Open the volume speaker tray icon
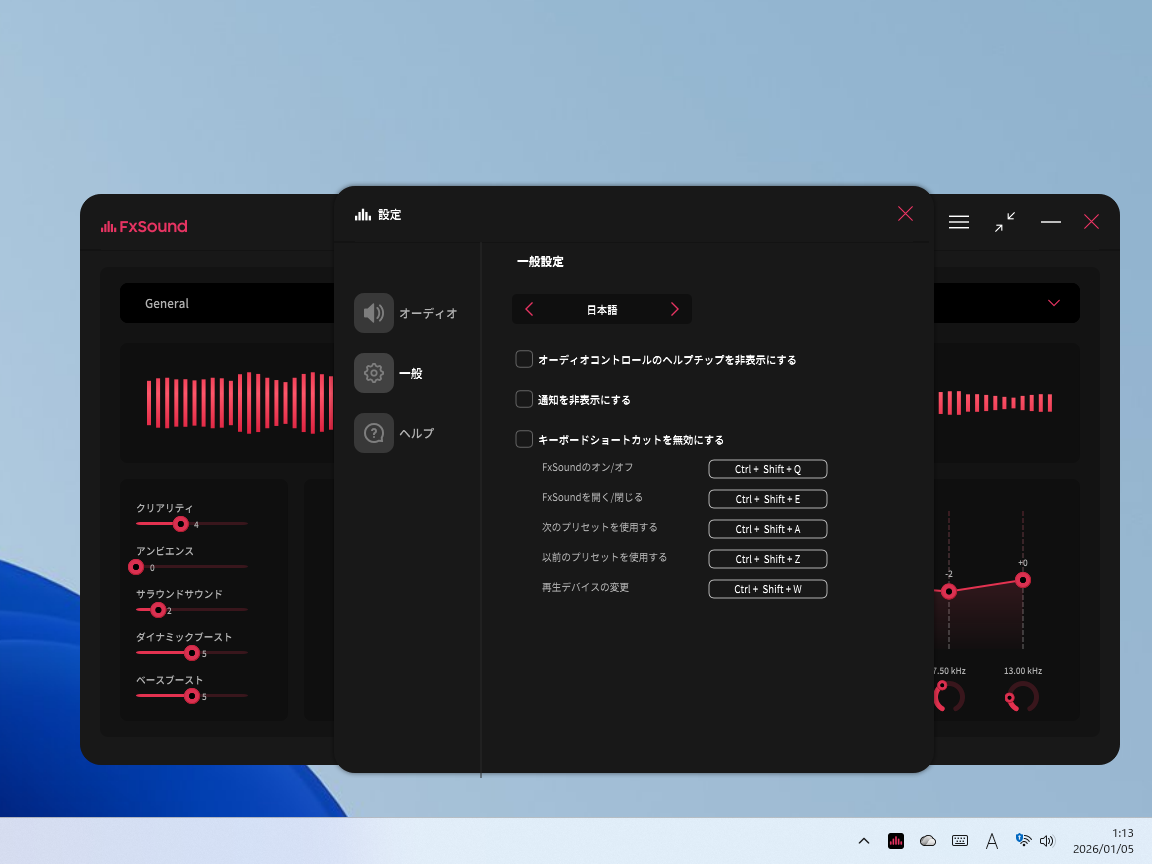This screenshot has height=864, width=1152. (1047, 841)
